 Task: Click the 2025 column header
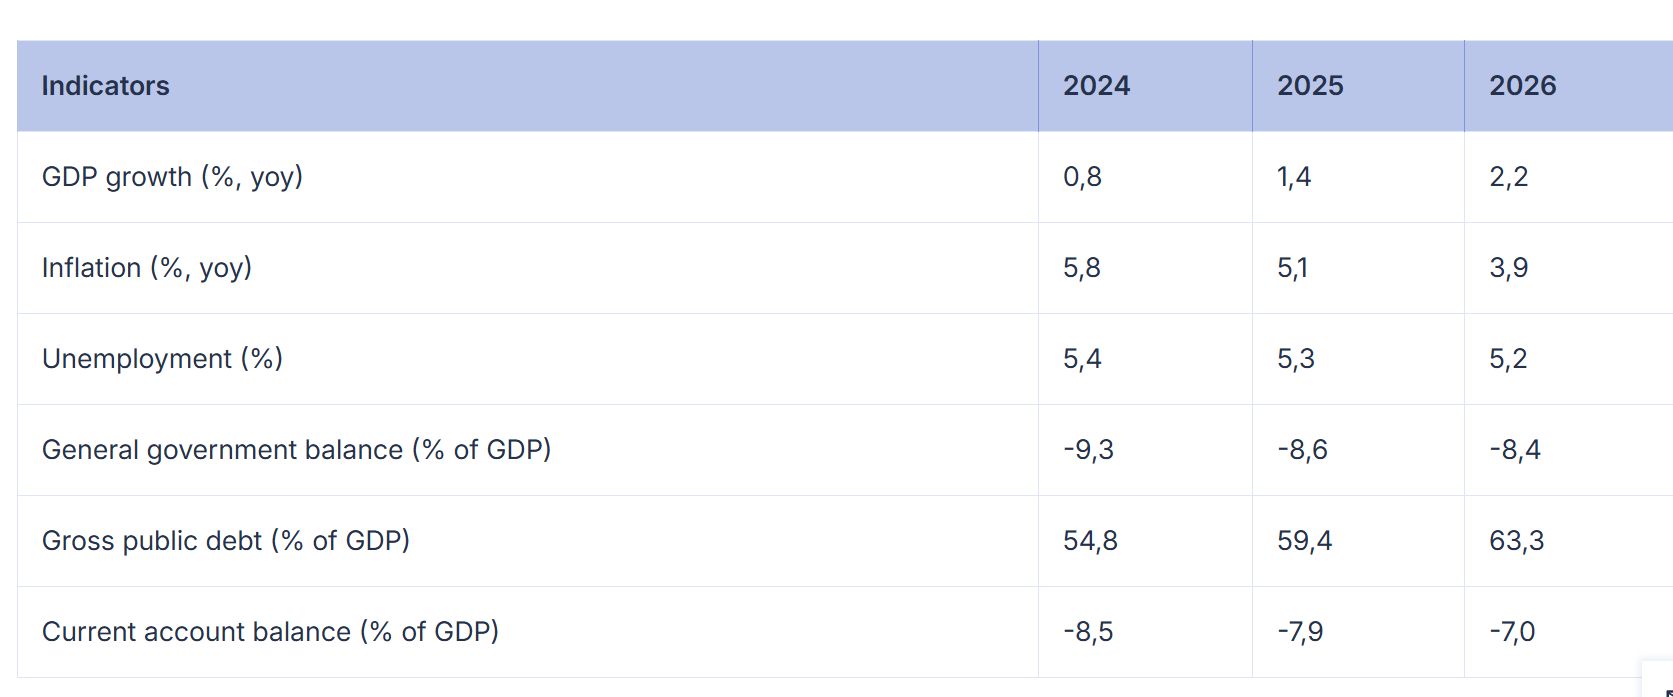[x=1310, y=86]
